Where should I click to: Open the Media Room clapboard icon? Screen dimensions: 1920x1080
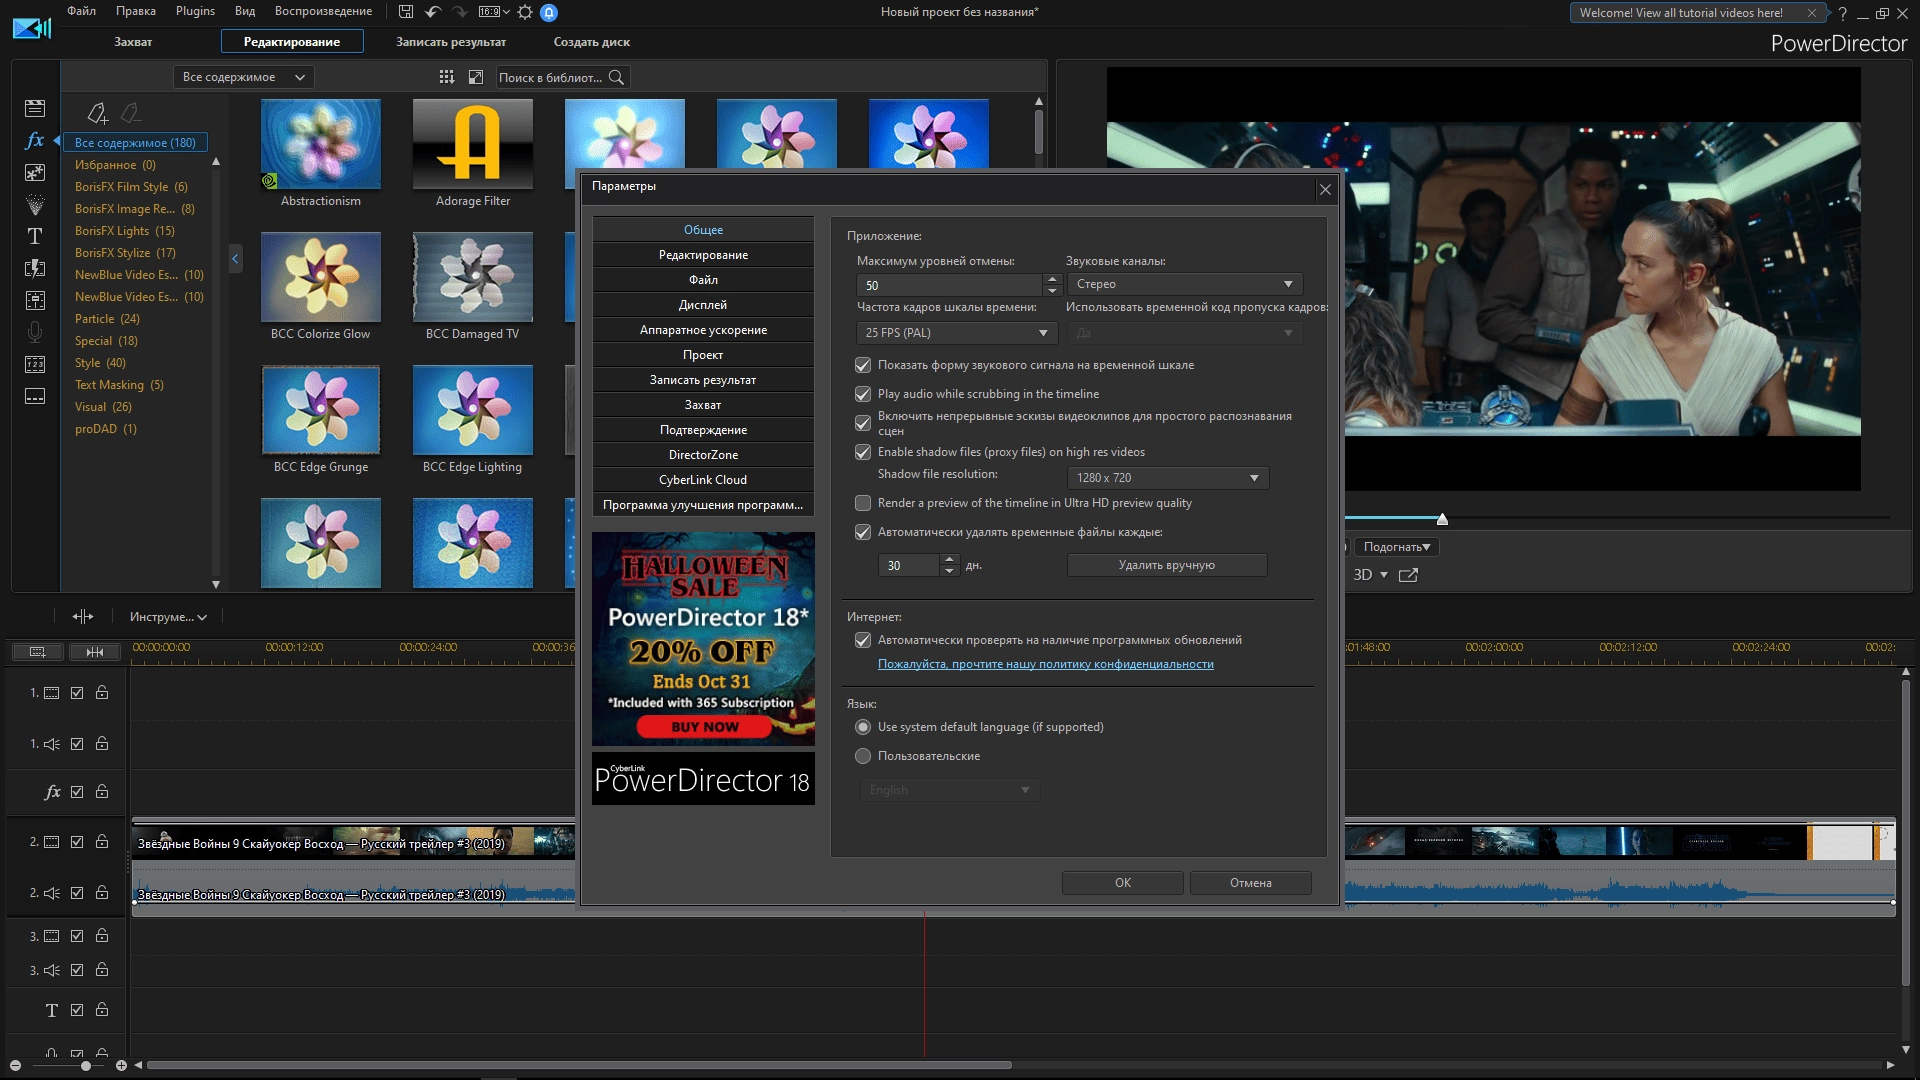[35, 108]
